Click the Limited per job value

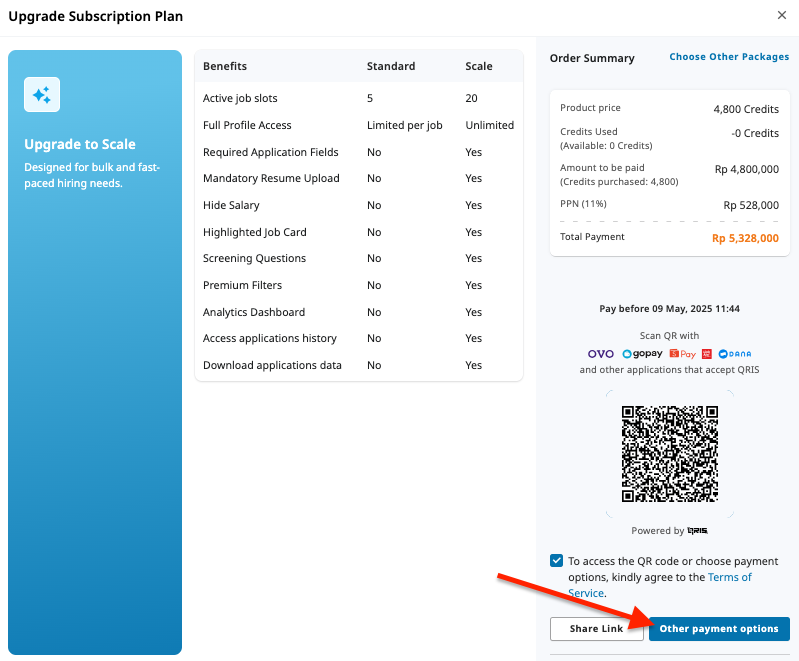405,125
